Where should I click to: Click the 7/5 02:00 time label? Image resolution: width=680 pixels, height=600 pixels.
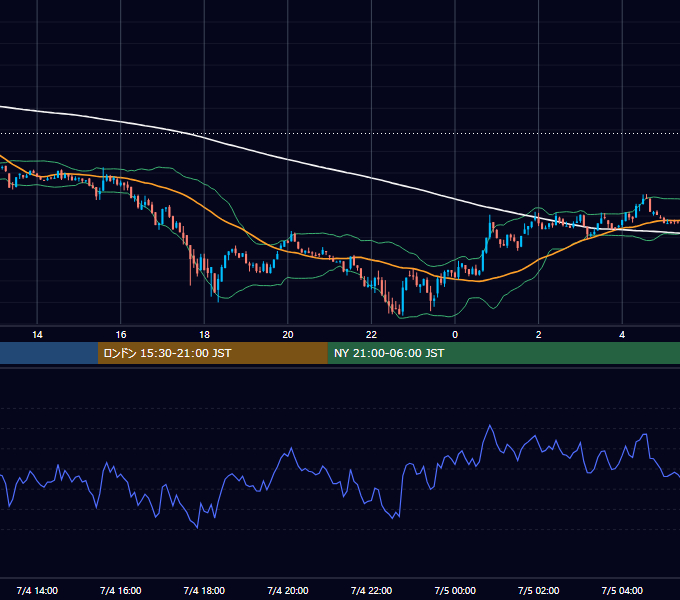pyautogui.click(x=539, y=591)
